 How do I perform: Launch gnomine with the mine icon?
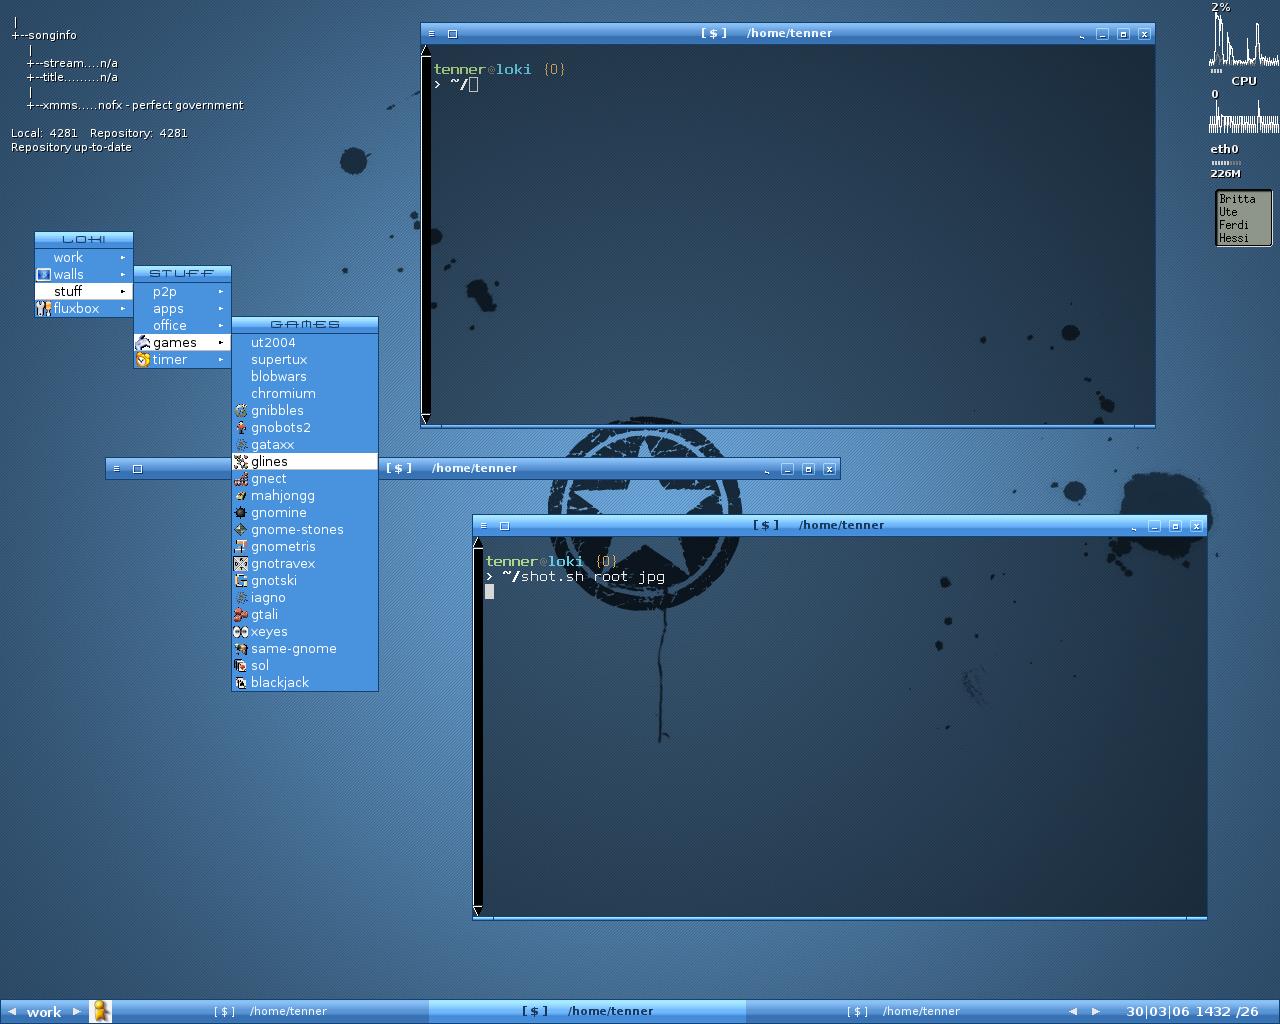[305, 512]
